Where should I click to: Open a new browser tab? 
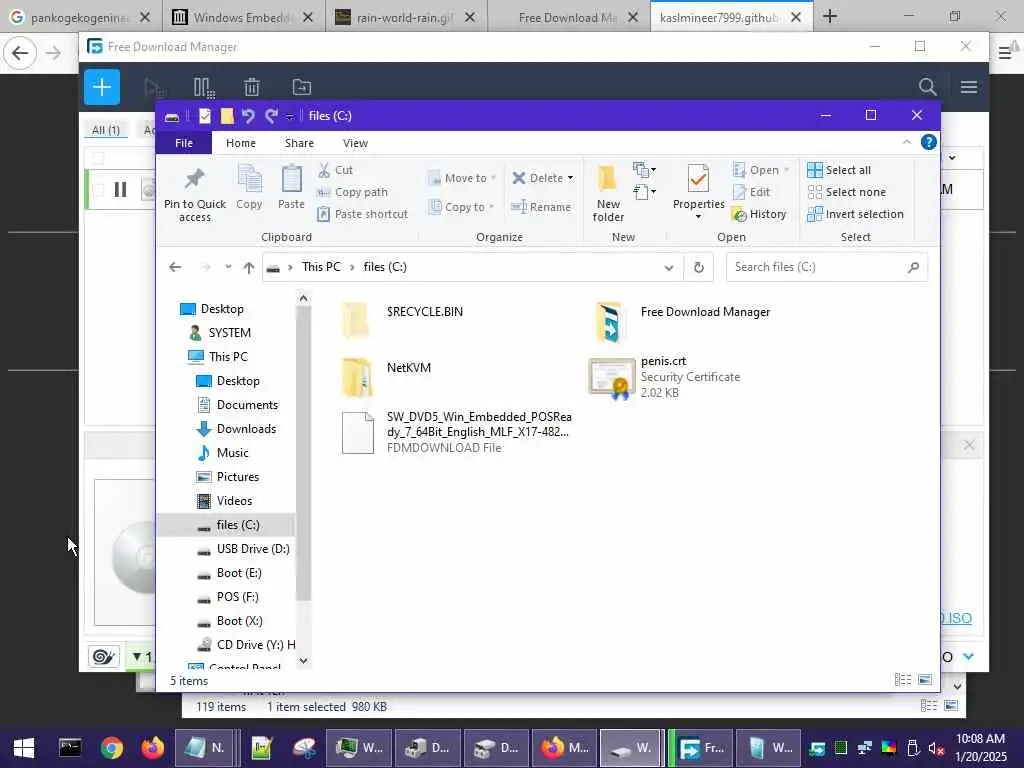(x=829, y=16)
